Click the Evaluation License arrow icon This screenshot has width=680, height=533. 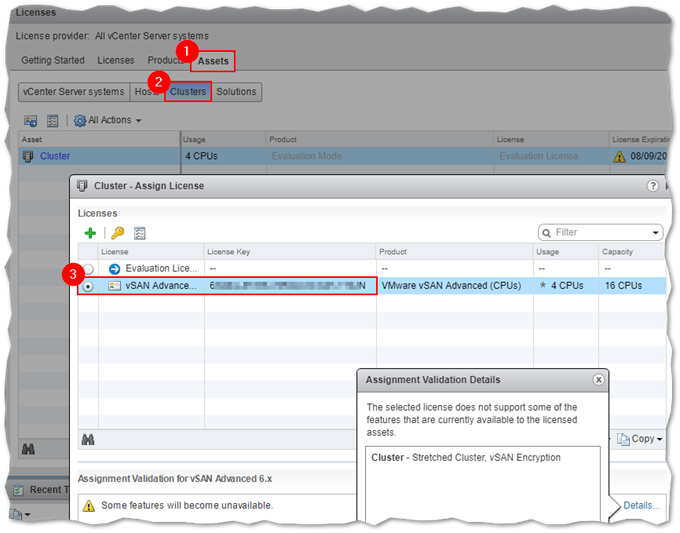(x=114, y=269)
